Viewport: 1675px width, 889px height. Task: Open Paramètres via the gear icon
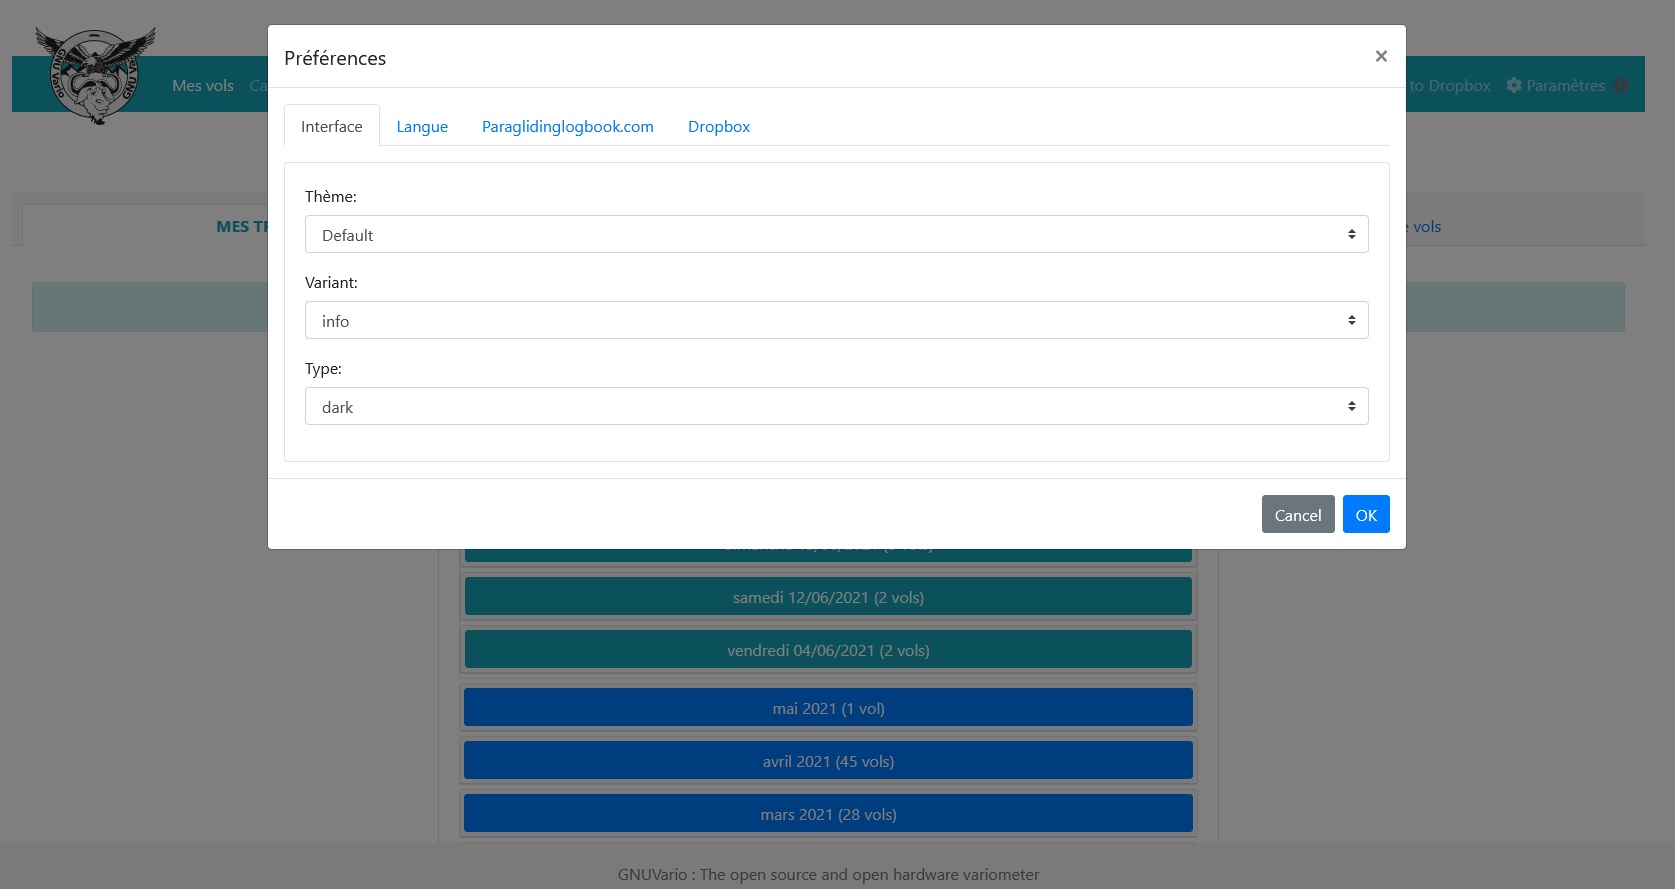point(1514,85)
